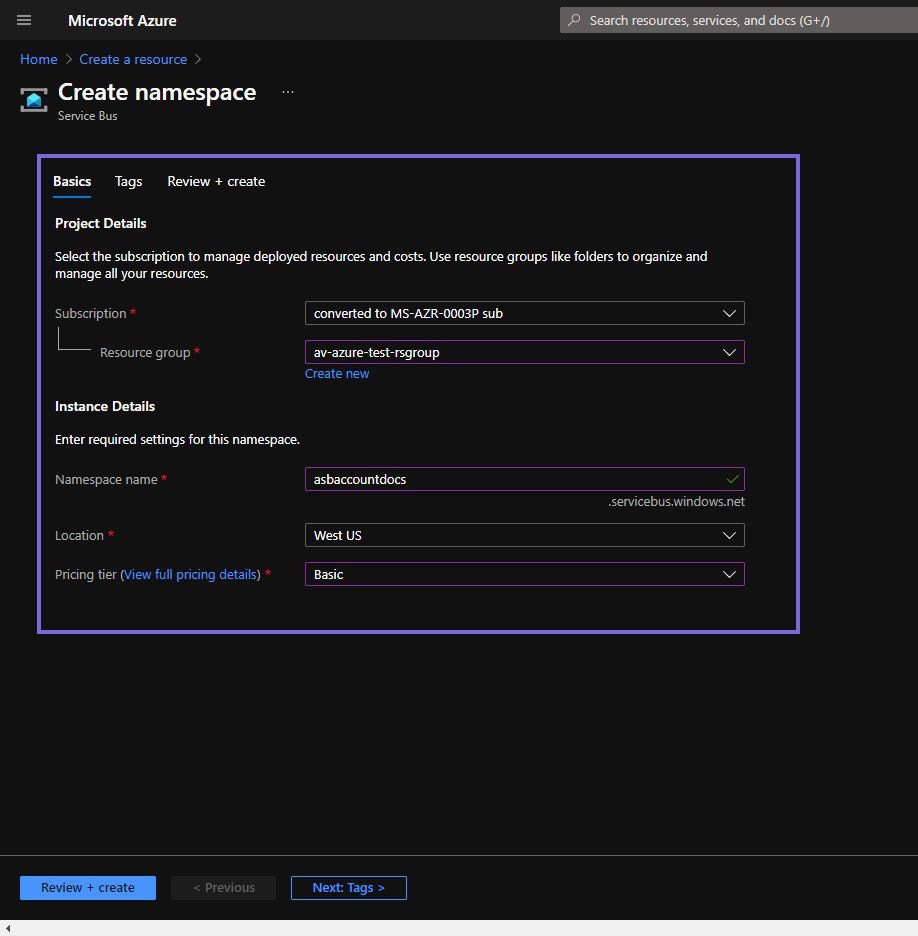Screen dimensions: 918x936
Task: Open the Review + create tab
Action: pos(216,181)
